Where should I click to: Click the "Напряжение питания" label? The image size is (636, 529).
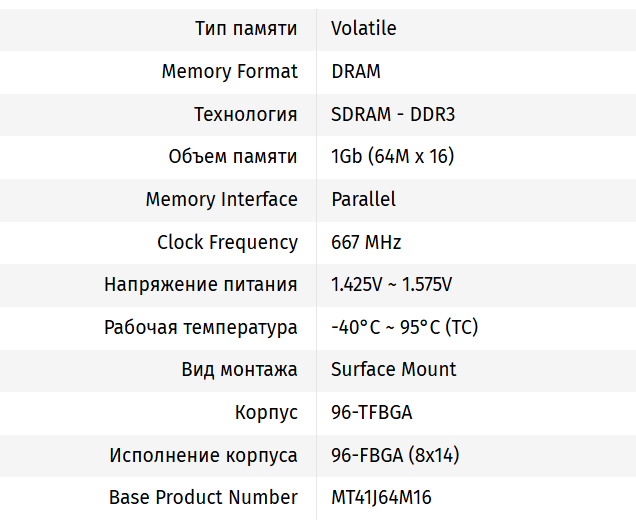point(200,284)
